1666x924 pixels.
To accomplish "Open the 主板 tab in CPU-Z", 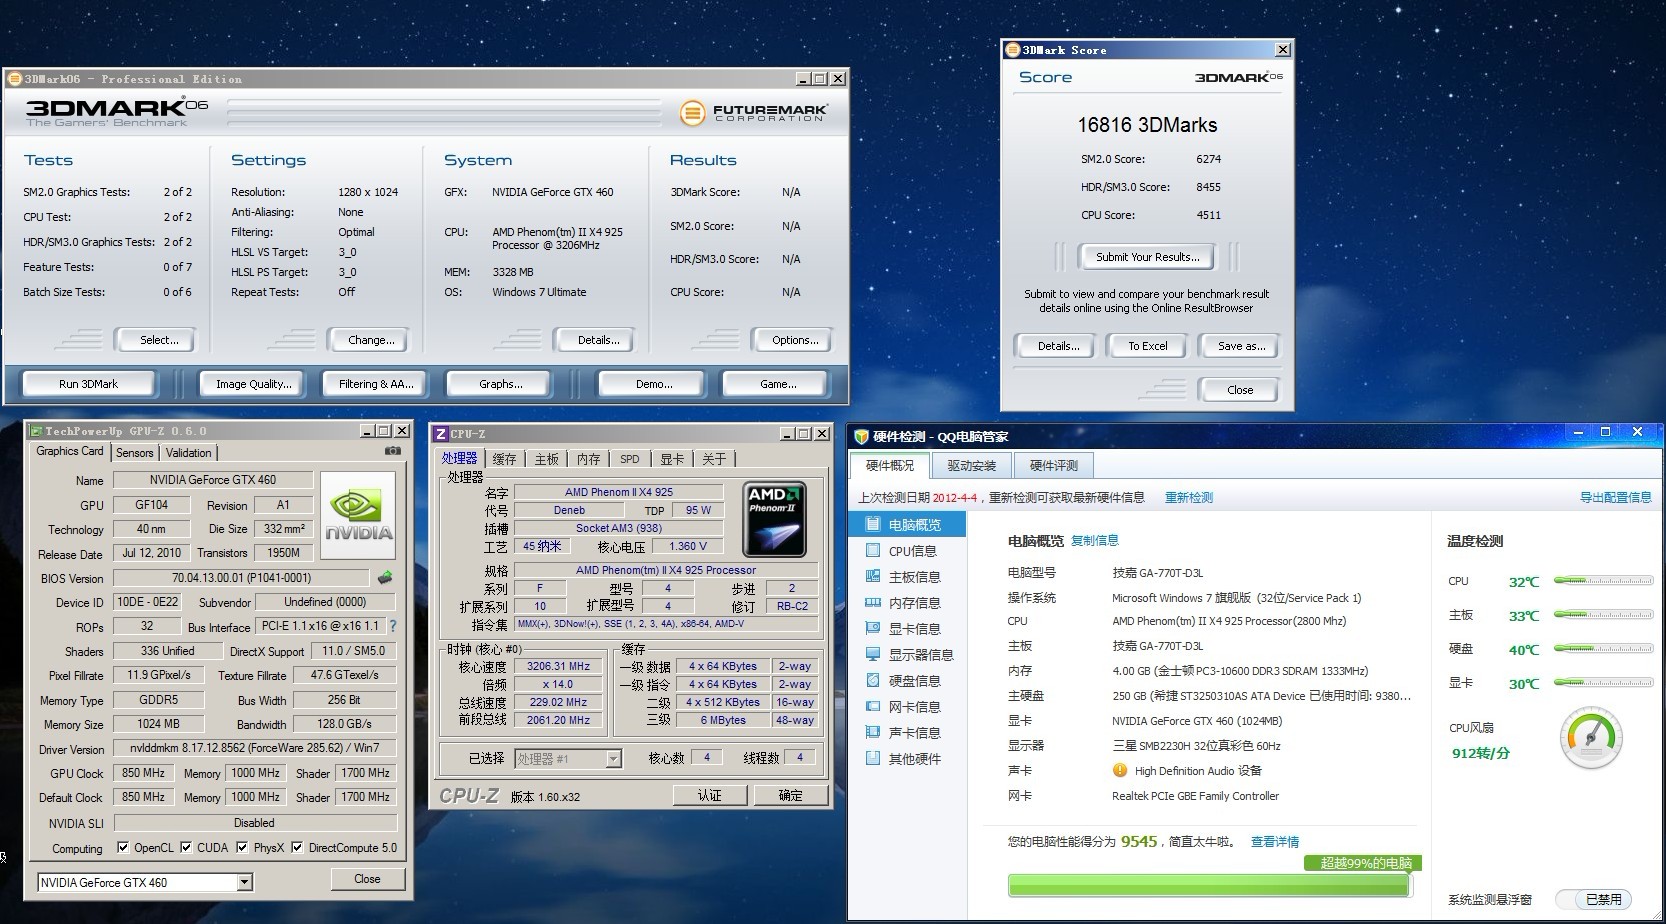I will pos(547,459).
